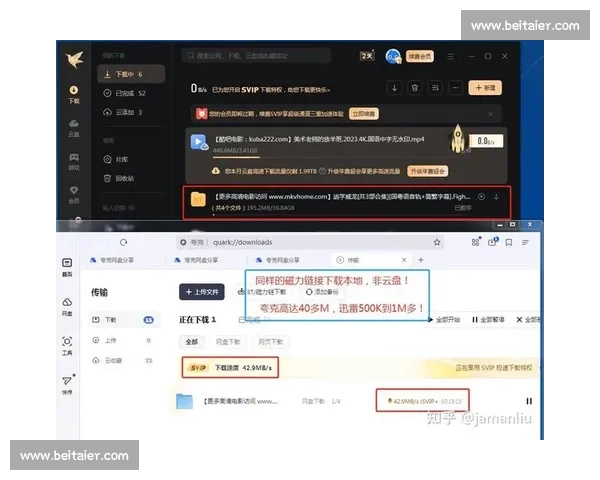Open the 游戏 games icon in Xunlei
This screenshot has height=480, width=600.
coord(74,162)
